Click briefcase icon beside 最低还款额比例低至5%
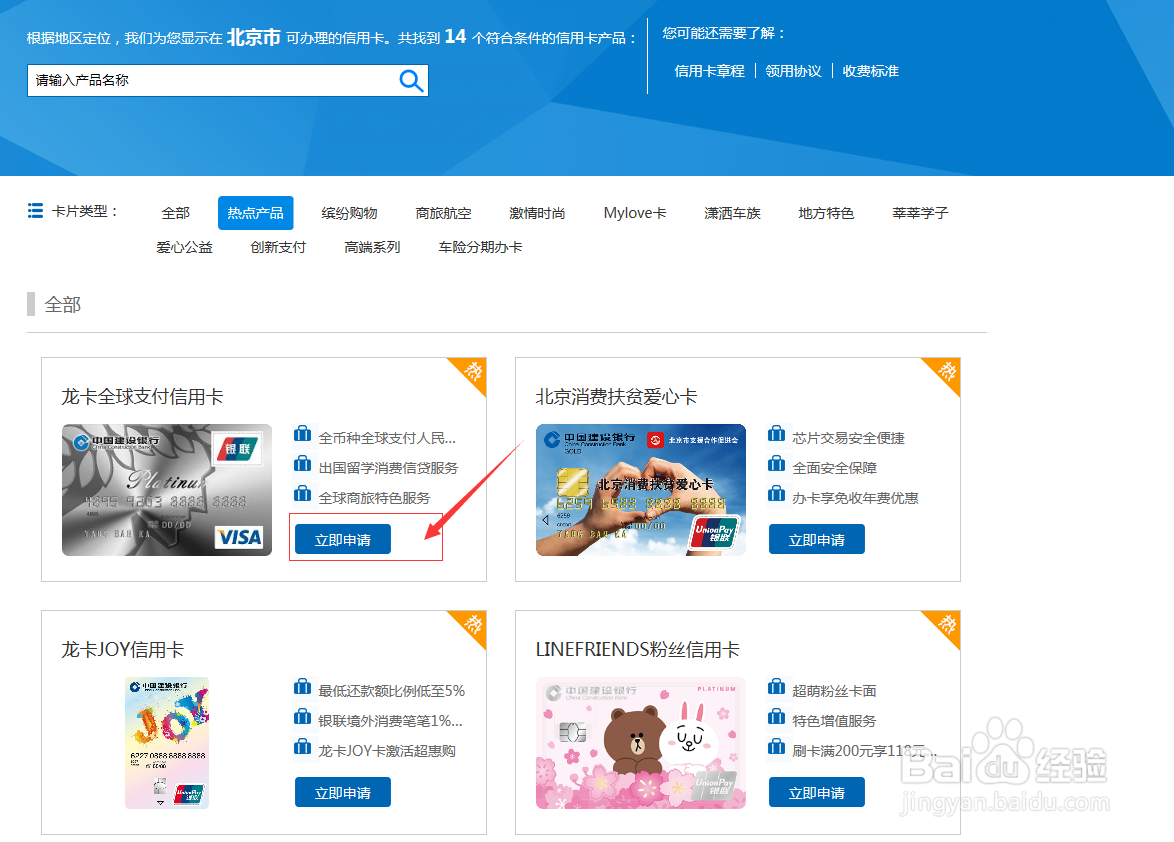The width and height of the screenshot is (1174, 842). click(302, 687)
